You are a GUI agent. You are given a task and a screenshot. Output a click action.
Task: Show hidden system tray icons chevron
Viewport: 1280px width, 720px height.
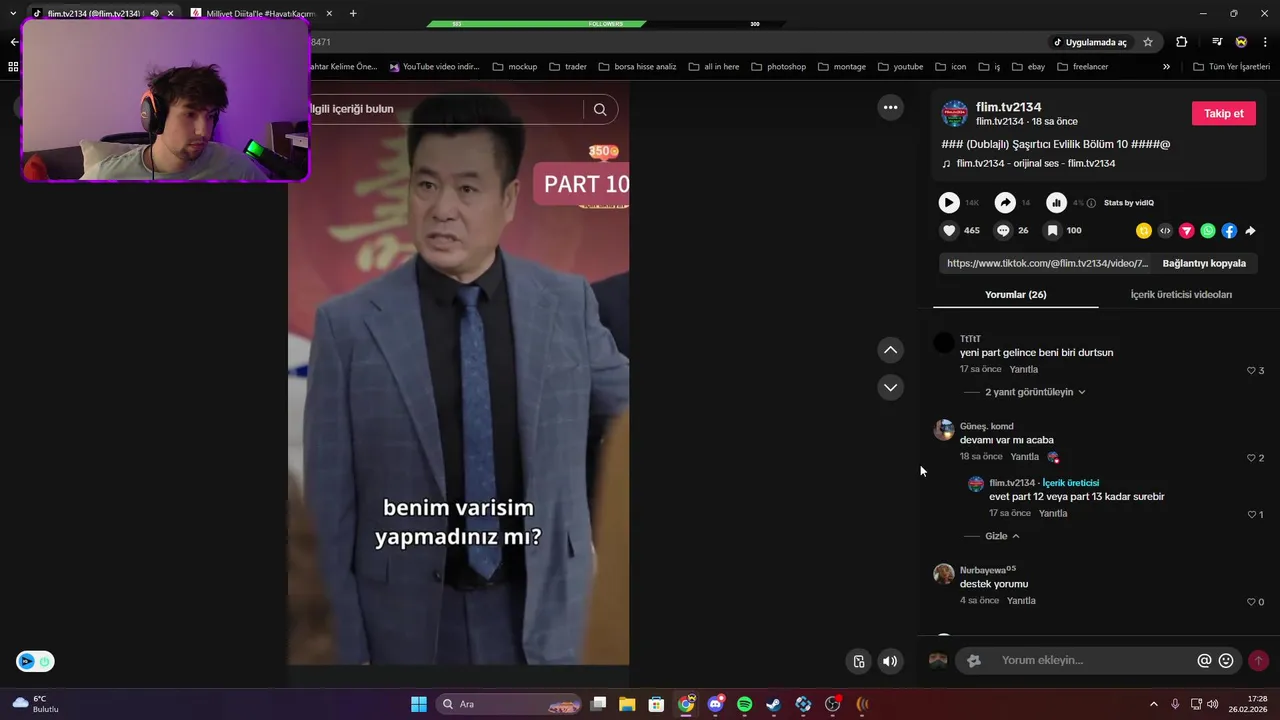click(x=1153, y=704)
